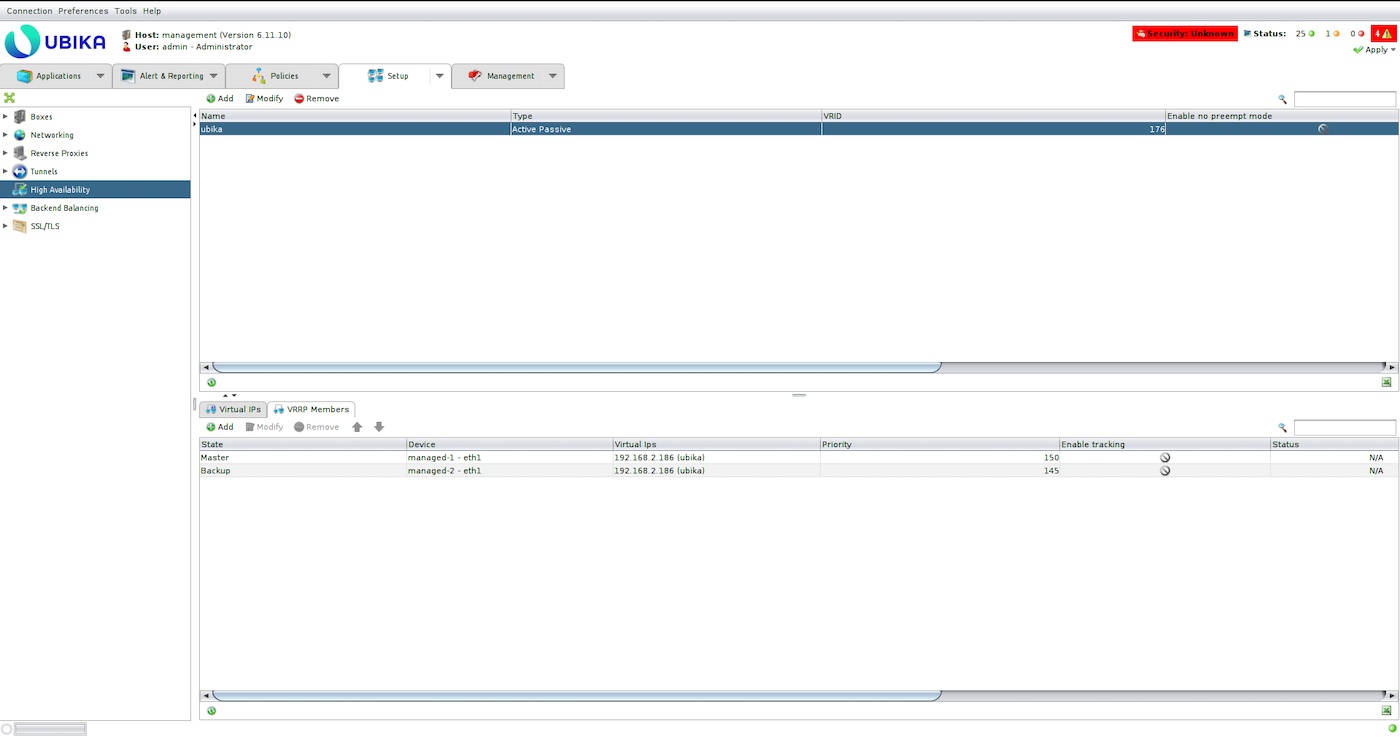Viewport: 1400px width, 737px height.
Task: Click Remove in the upper toolbar
Action: [x=316, y=99]
